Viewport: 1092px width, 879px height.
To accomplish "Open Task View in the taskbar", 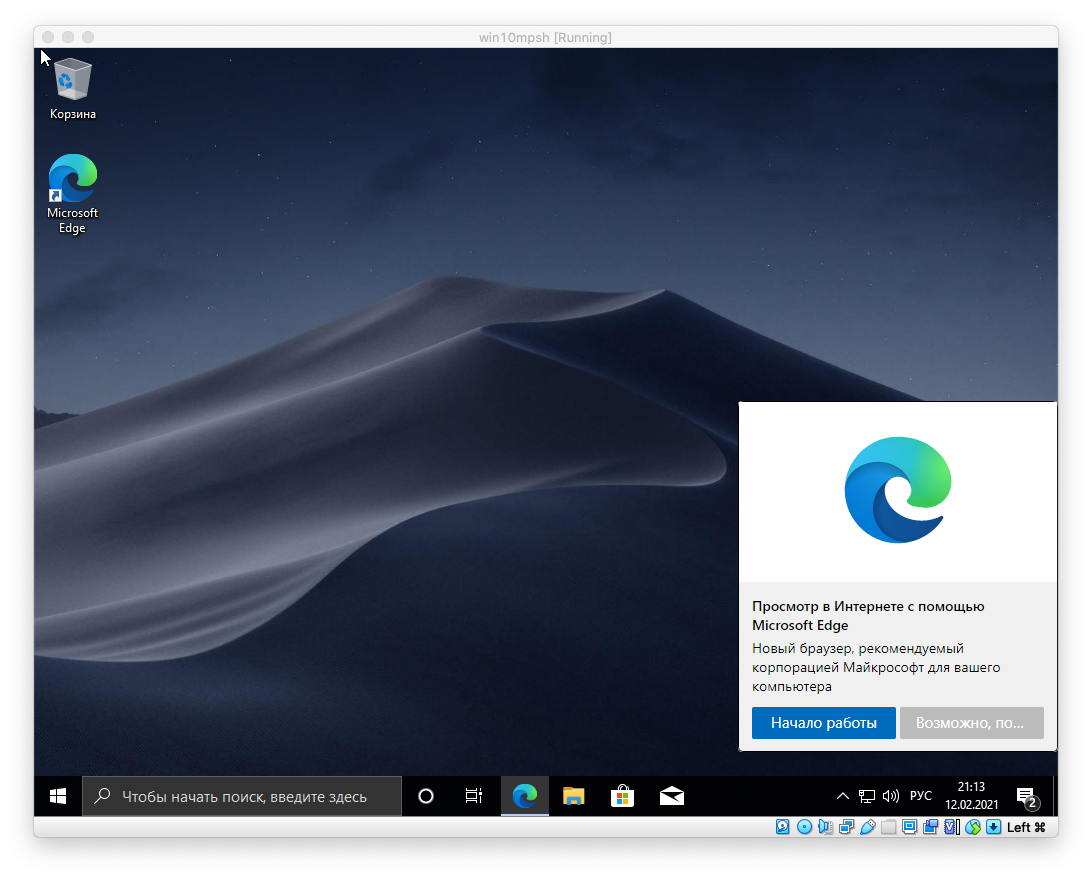I will pyautogui.click(x=474, y=796).
